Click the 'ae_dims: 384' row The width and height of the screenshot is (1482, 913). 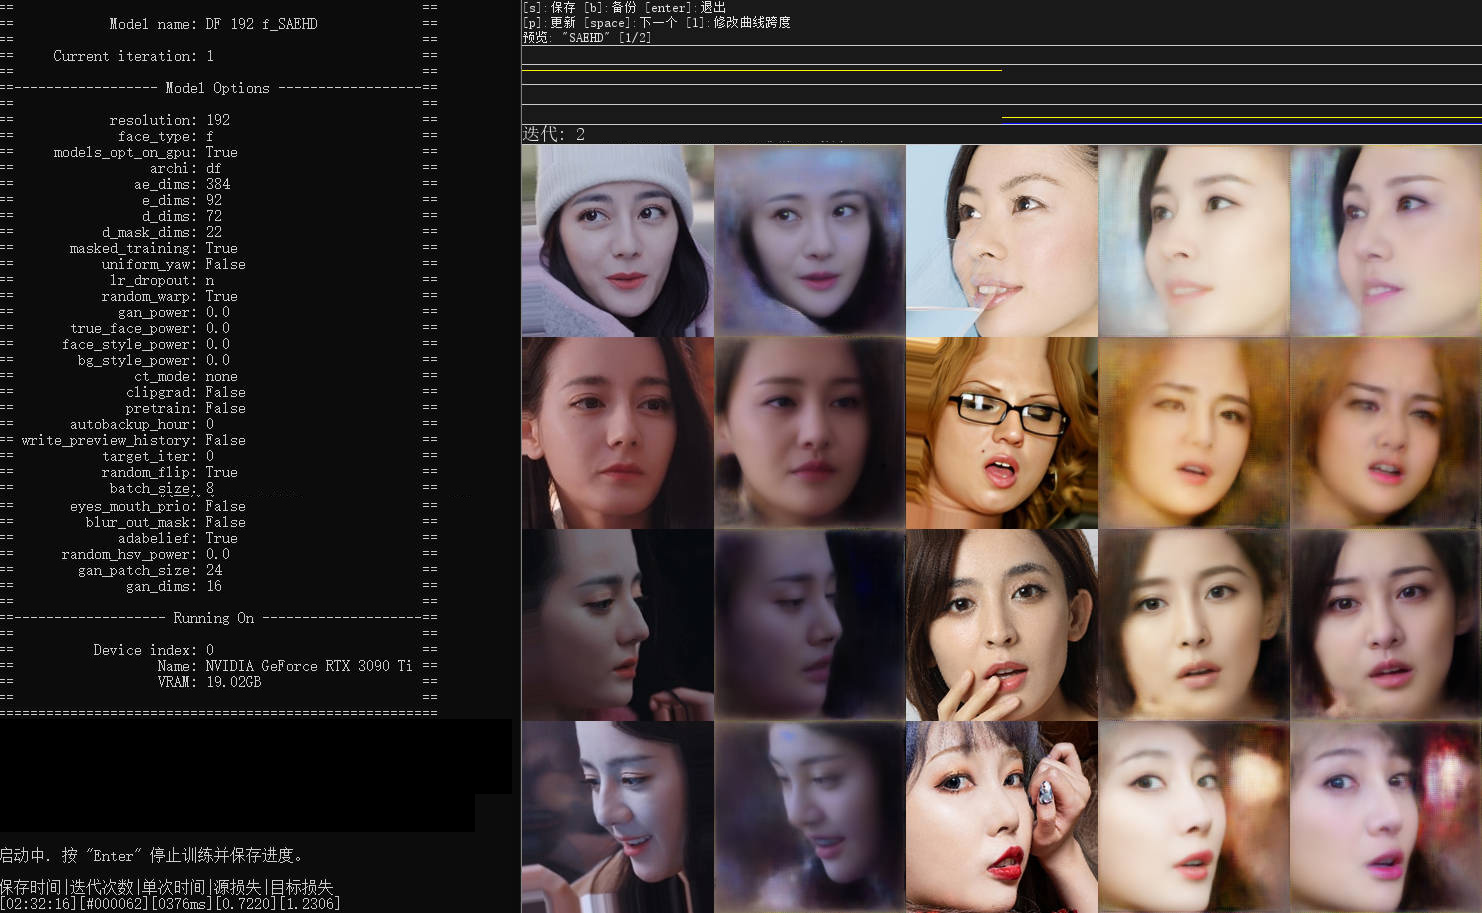pos(181,184)
